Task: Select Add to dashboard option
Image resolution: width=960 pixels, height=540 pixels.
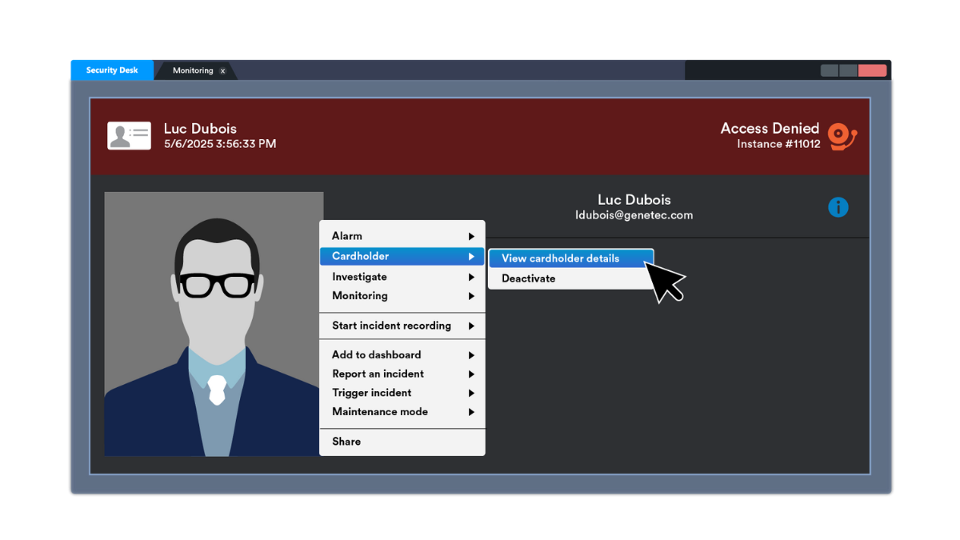Action: coord(376,355)
